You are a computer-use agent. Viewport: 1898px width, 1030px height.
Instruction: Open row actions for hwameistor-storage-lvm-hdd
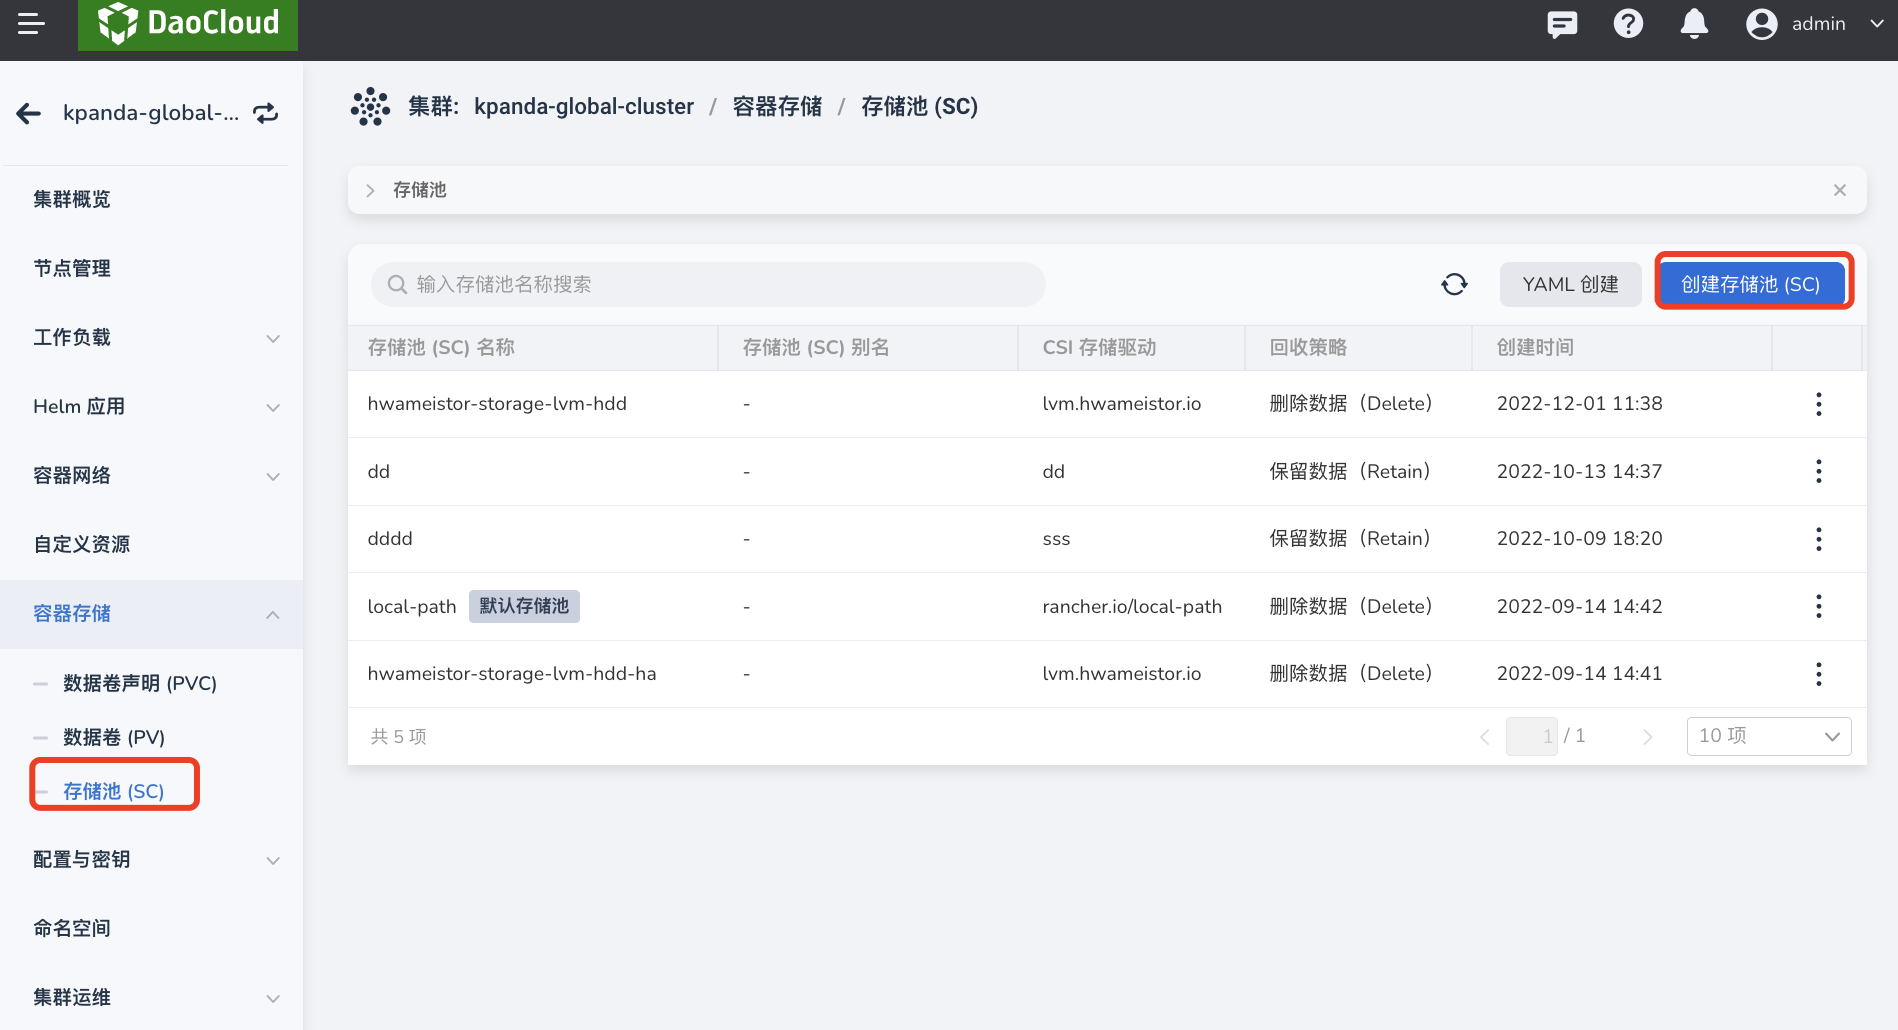click(x=1818, y=404)
